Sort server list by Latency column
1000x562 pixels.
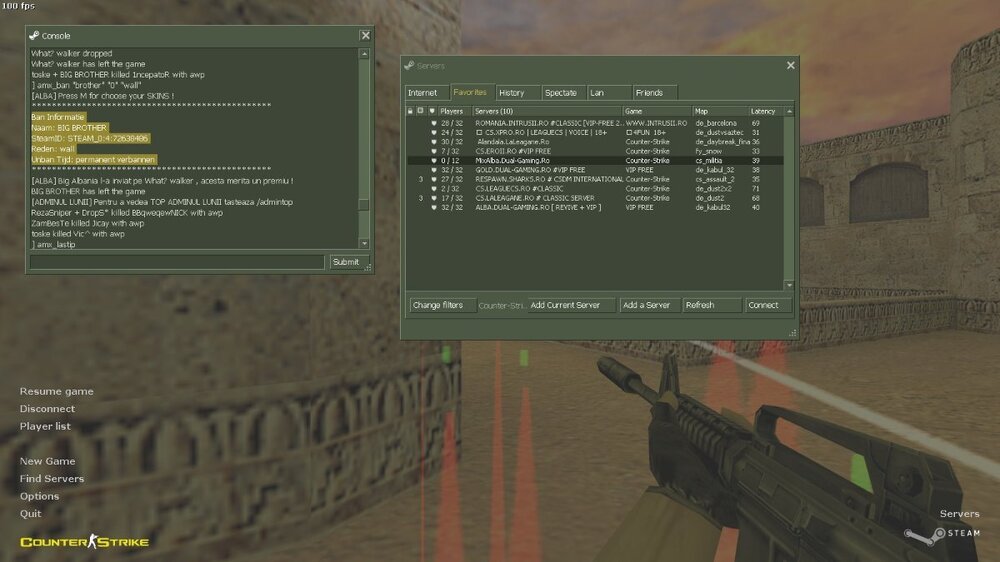coord(764,111)
